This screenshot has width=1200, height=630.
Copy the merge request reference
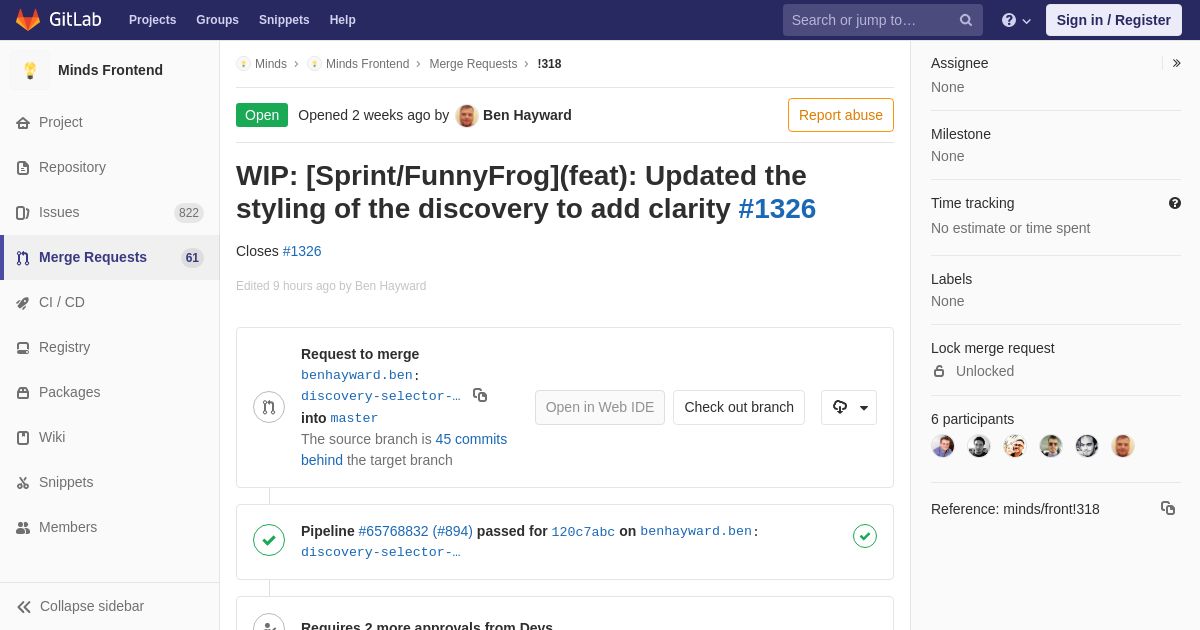(x=1167, y=508)
